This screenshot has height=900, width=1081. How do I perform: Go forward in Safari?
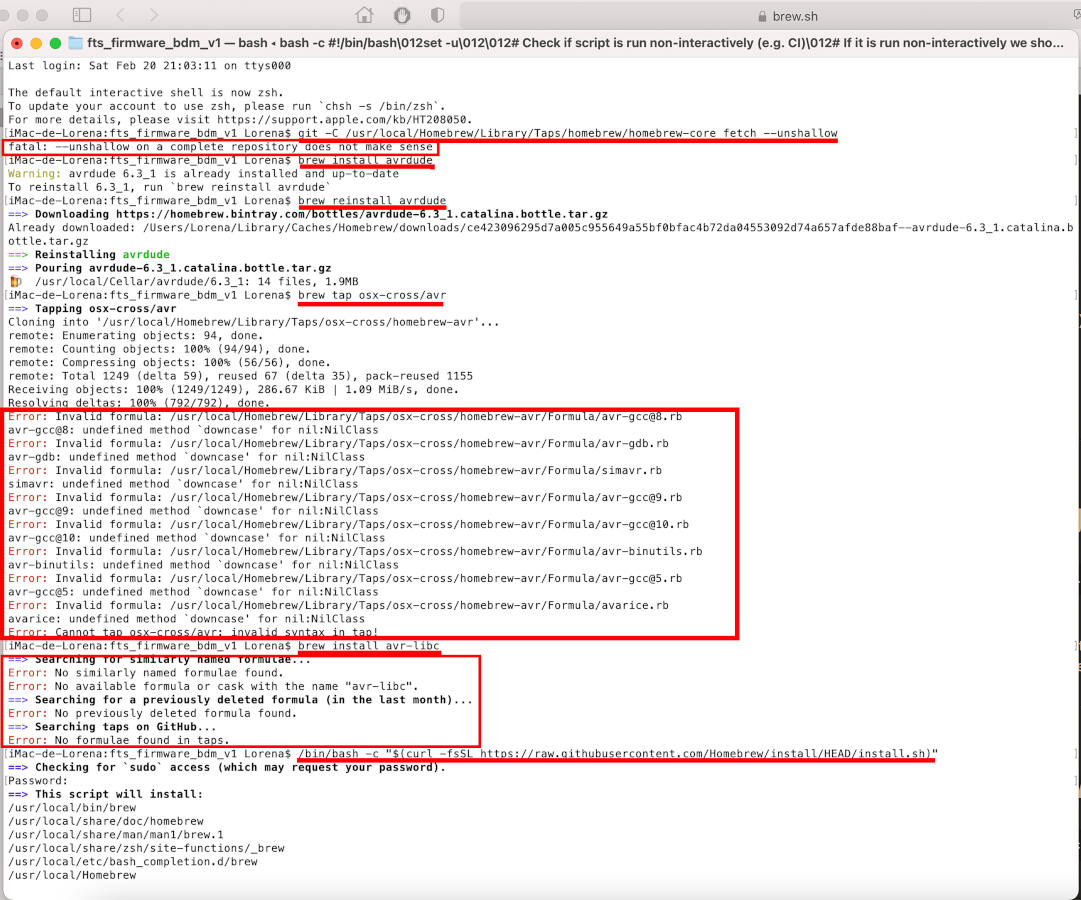(x=154, y=14)
